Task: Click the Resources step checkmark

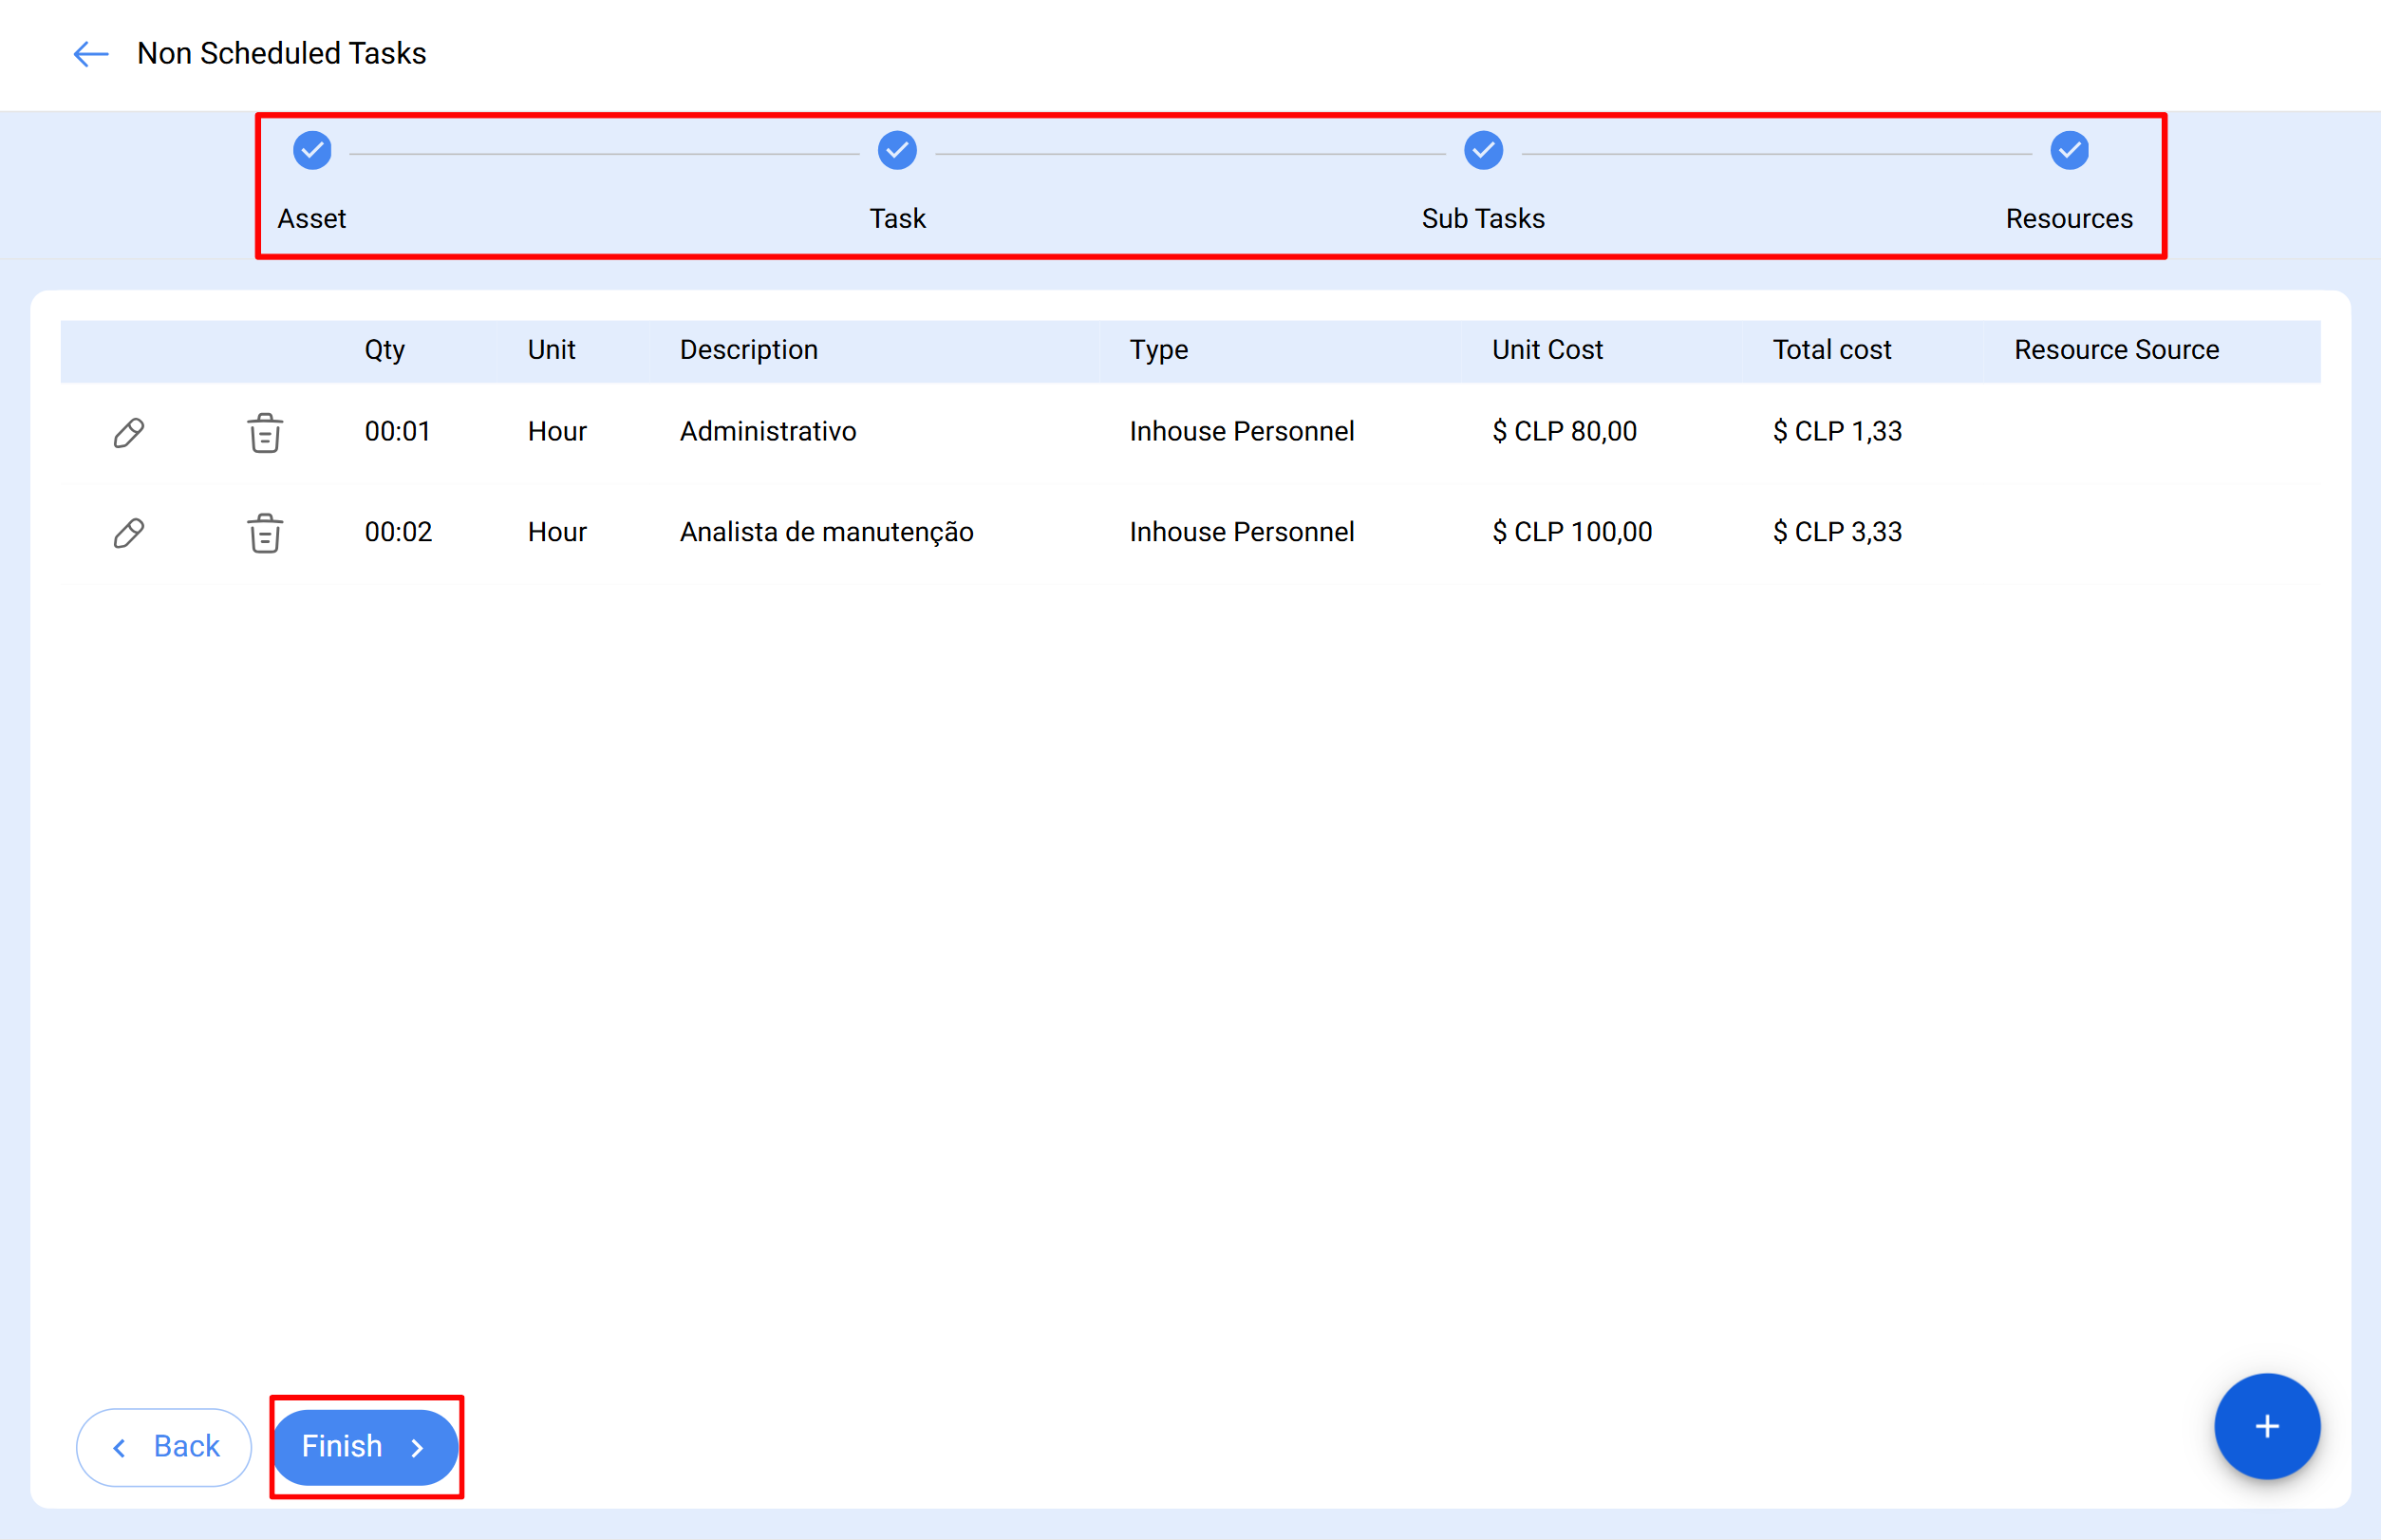Action: pos(2069,151)
